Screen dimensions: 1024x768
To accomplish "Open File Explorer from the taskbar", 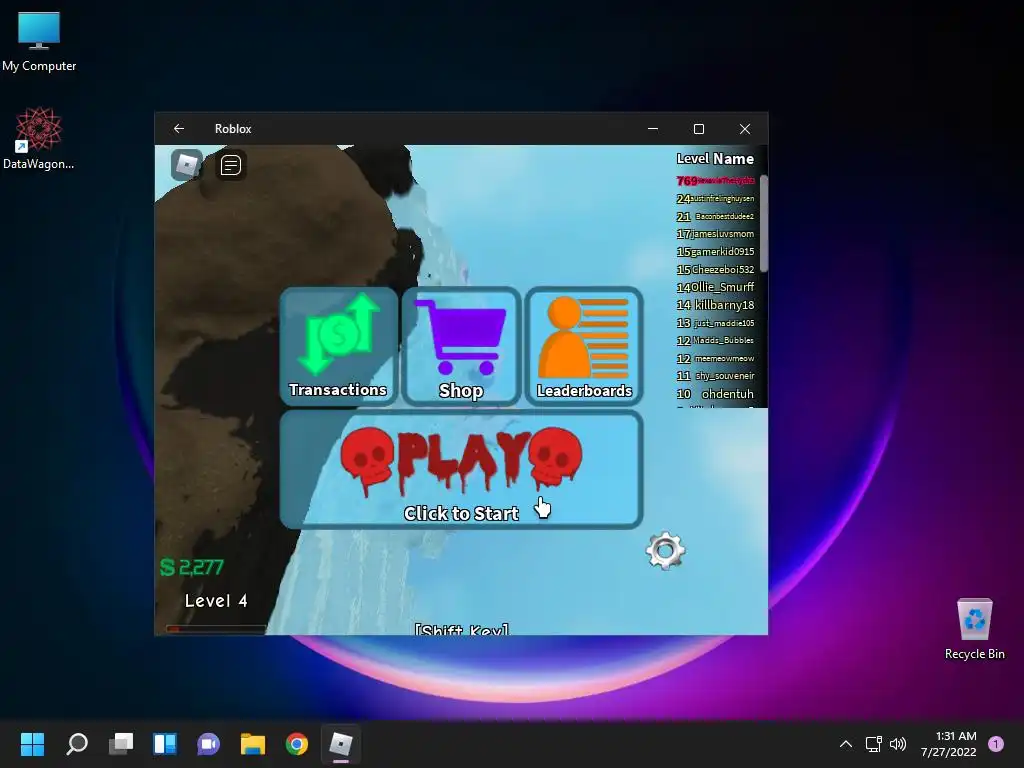I will point(253,744).
